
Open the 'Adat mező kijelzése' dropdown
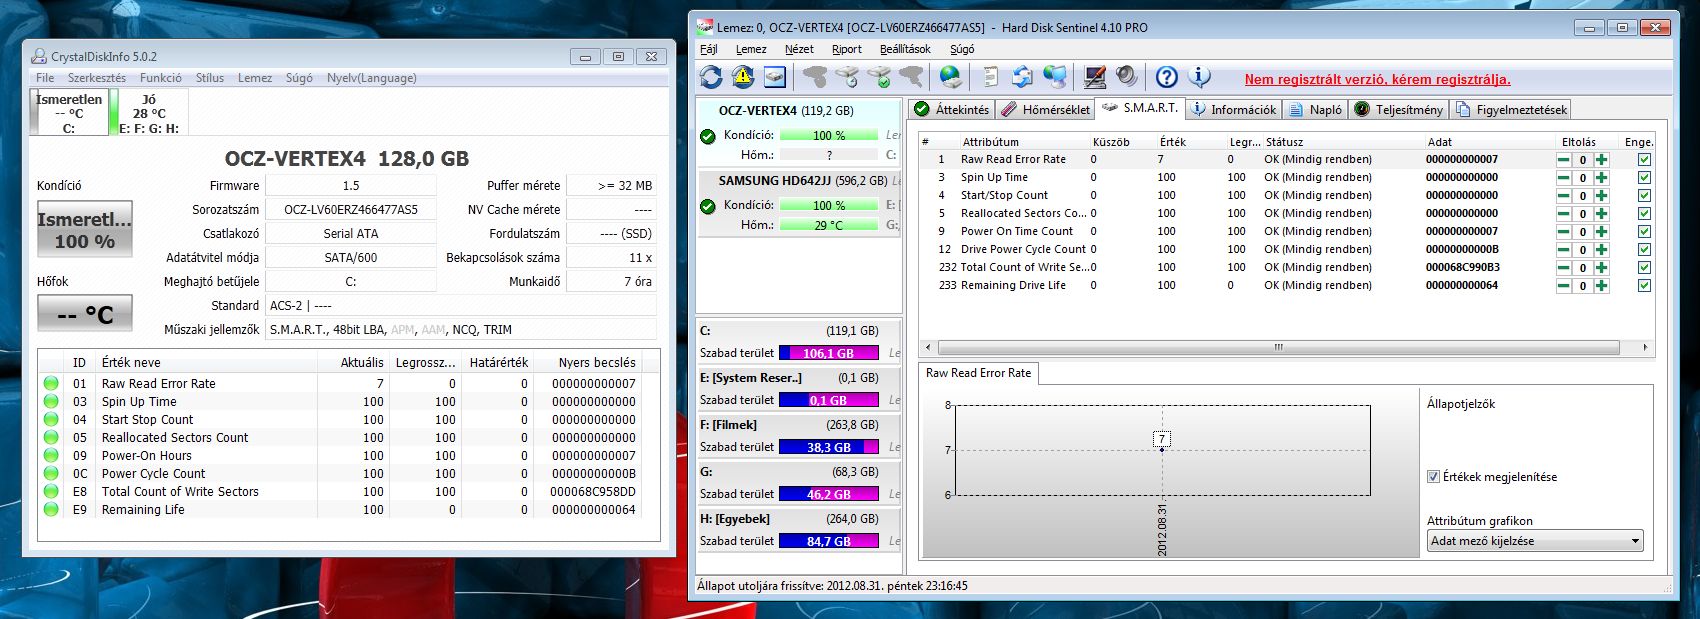tap(1534, 541)
